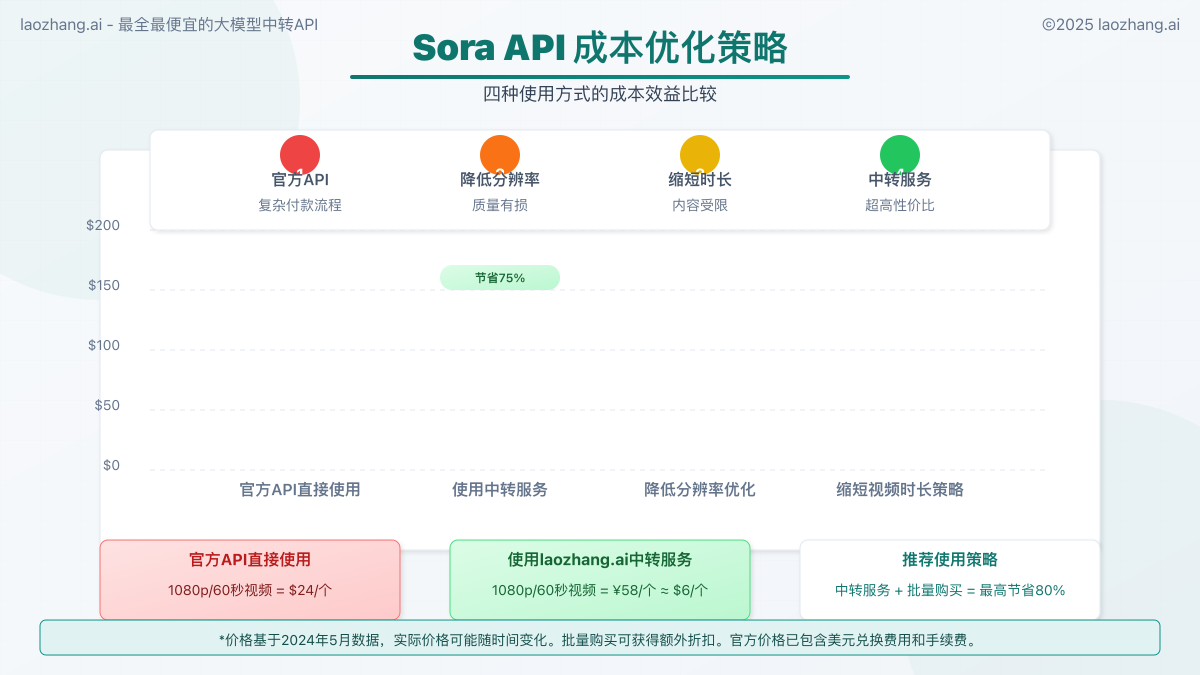Select the 降低分辨率 legend label

[x=500, y=180]
